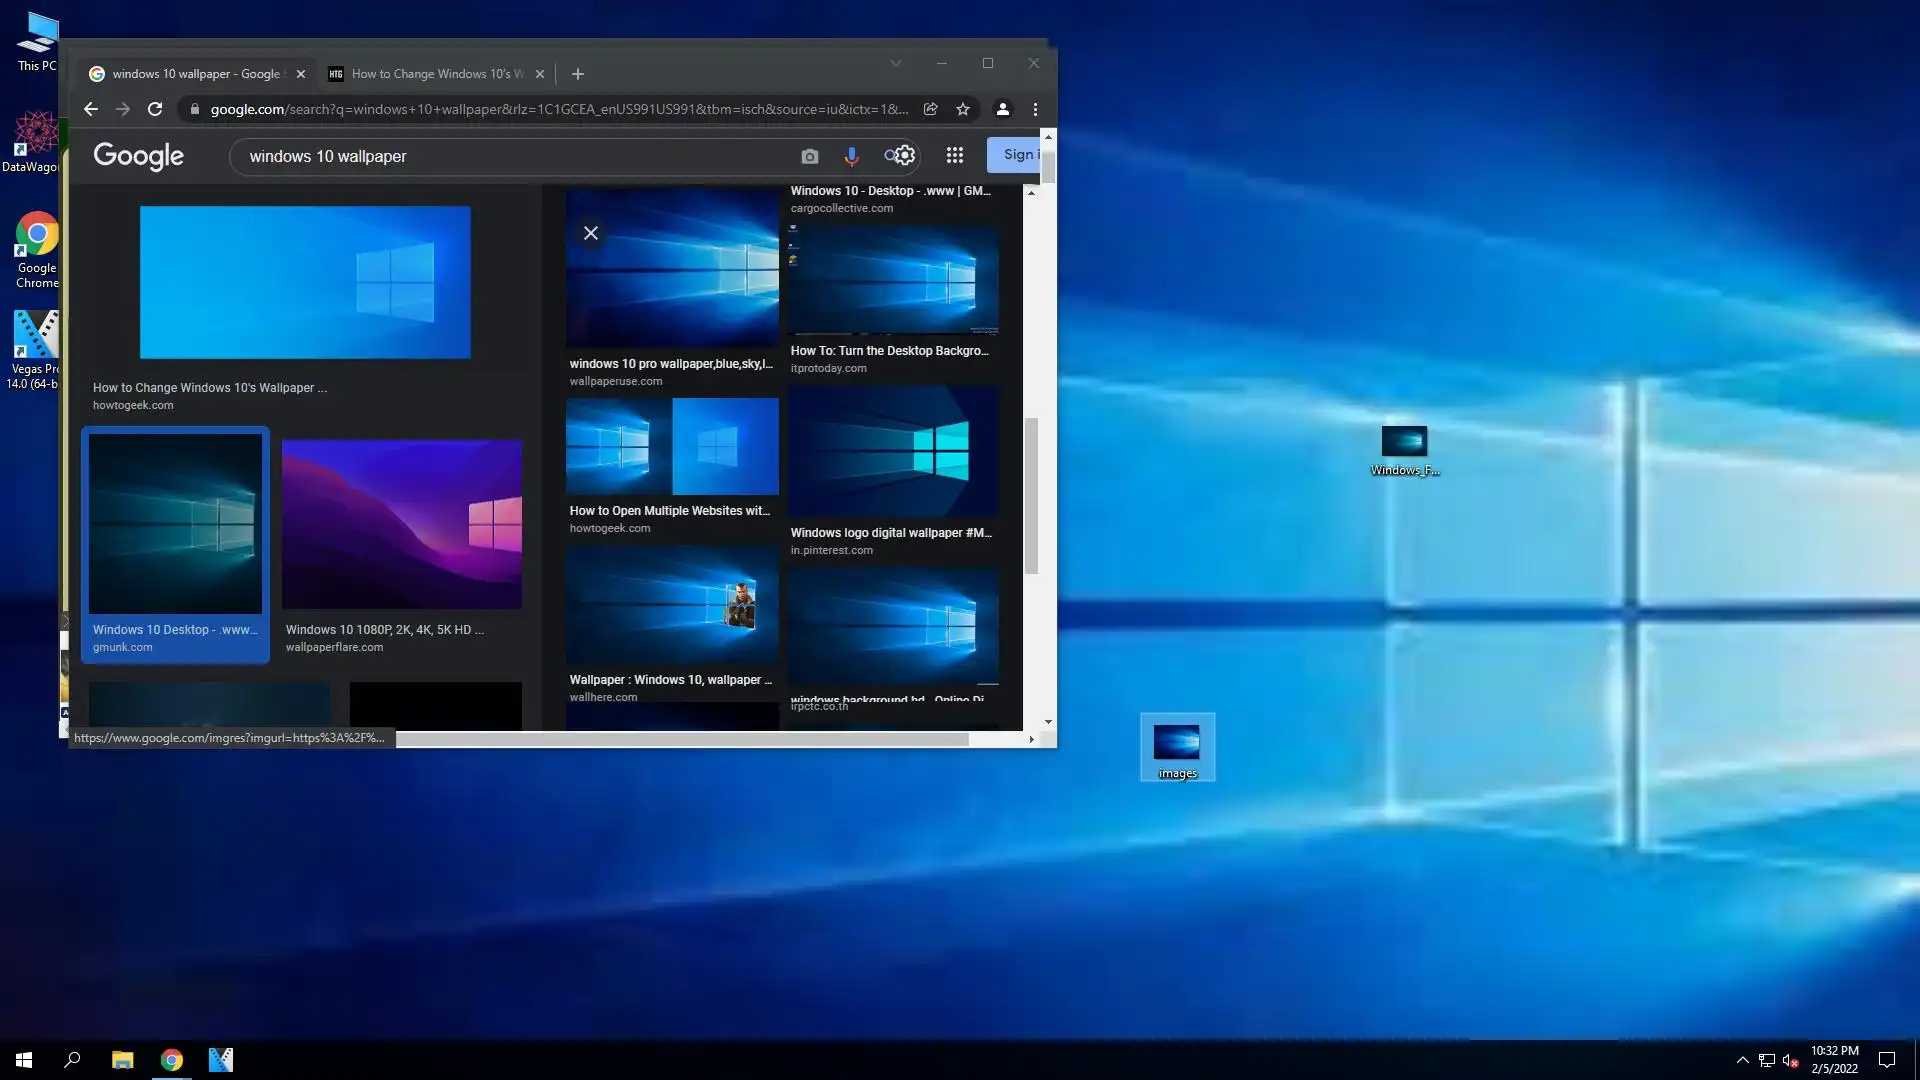Click in the Google search box
Viewport: 1920px width, 1080px height.
click(510, 156)
